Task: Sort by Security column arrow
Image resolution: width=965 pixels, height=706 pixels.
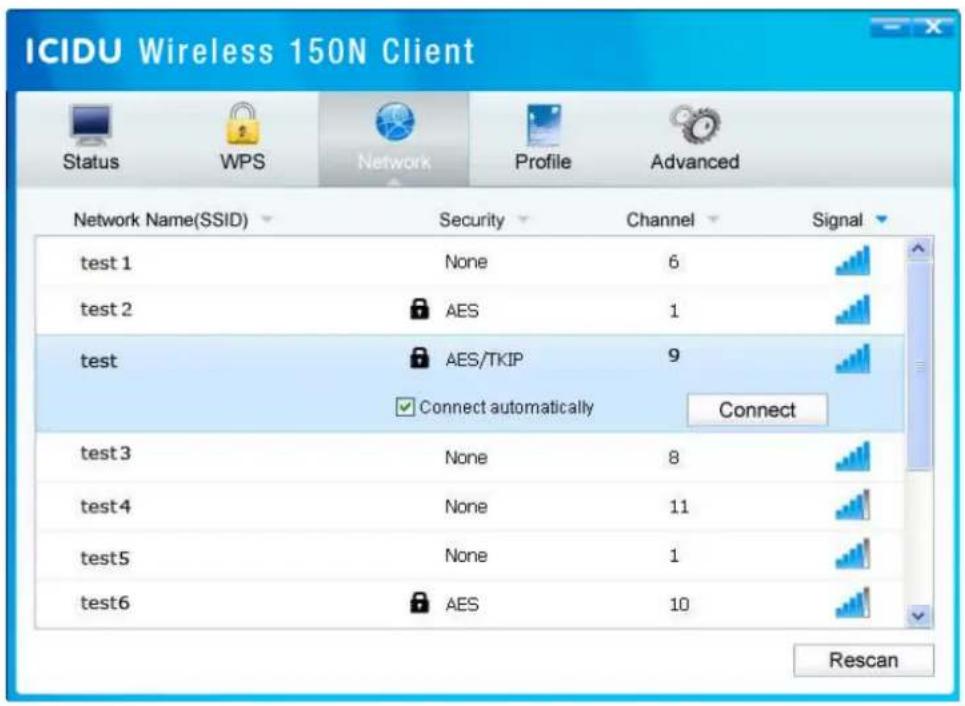Action: tap(523, 219)
